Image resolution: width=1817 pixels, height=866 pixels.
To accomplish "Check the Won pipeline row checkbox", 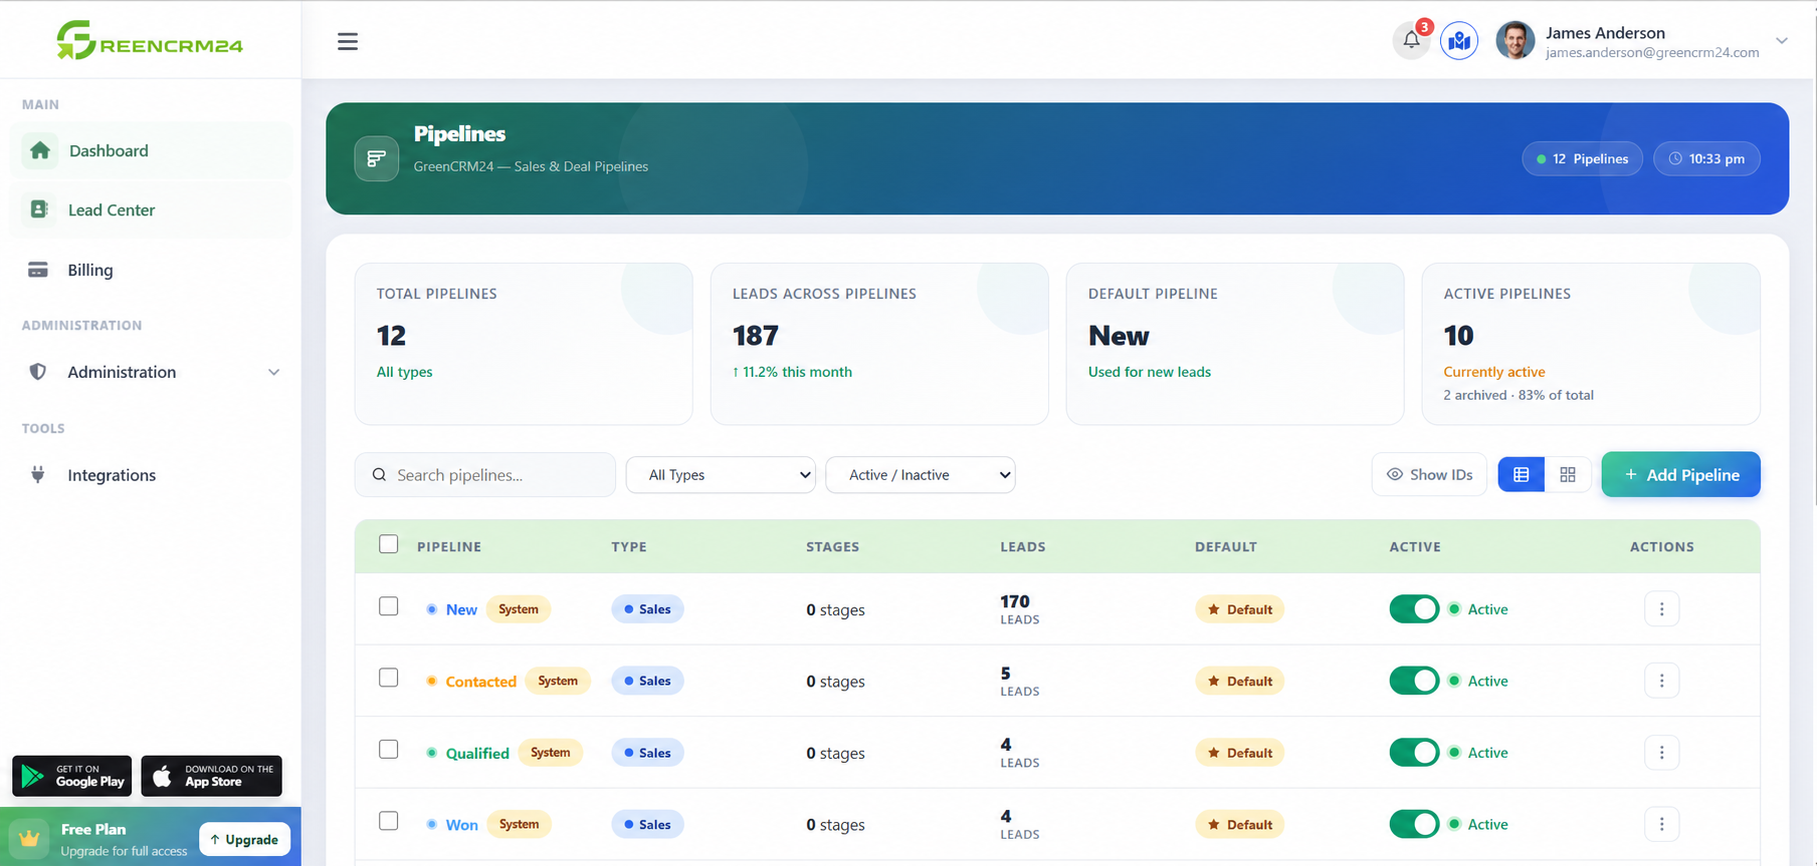I will pos(389,821).
